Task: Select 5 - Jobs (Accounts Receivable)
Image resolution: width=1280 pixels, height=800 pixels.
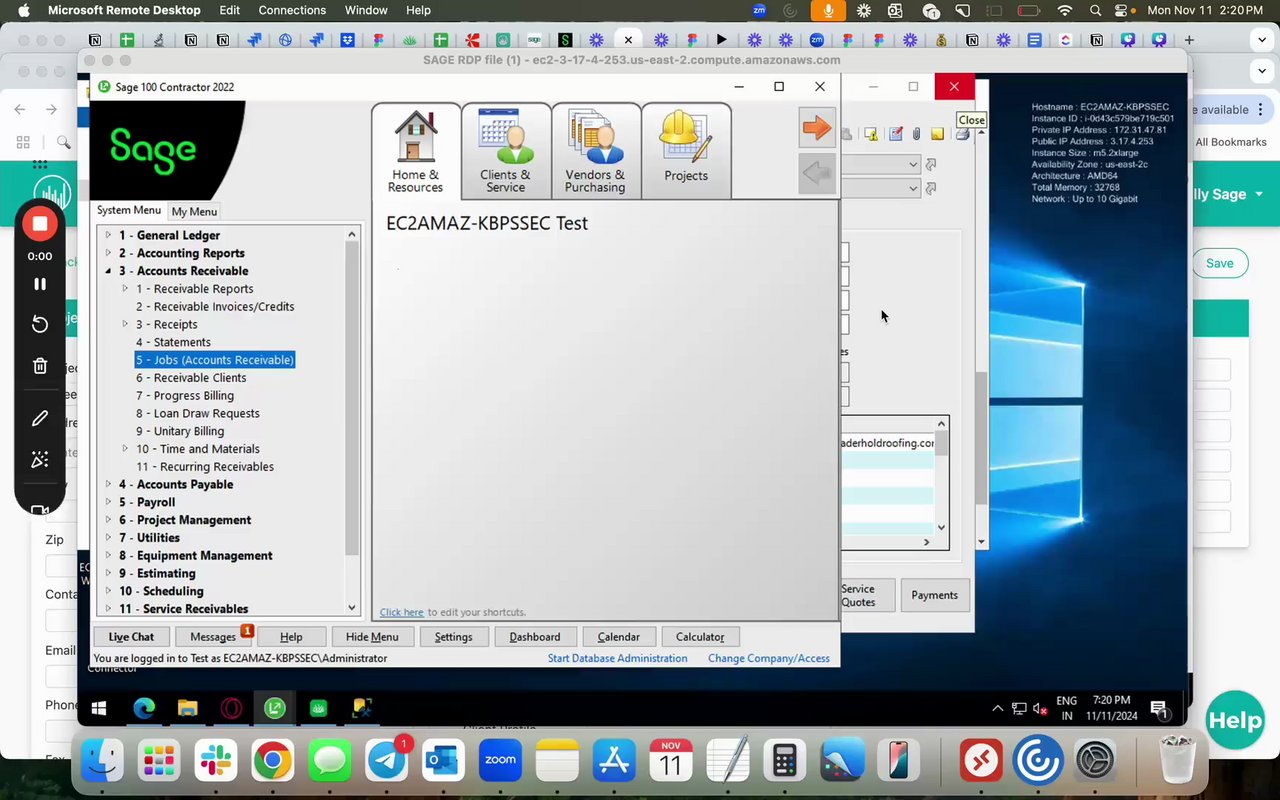Action: (x=215, y=360)
